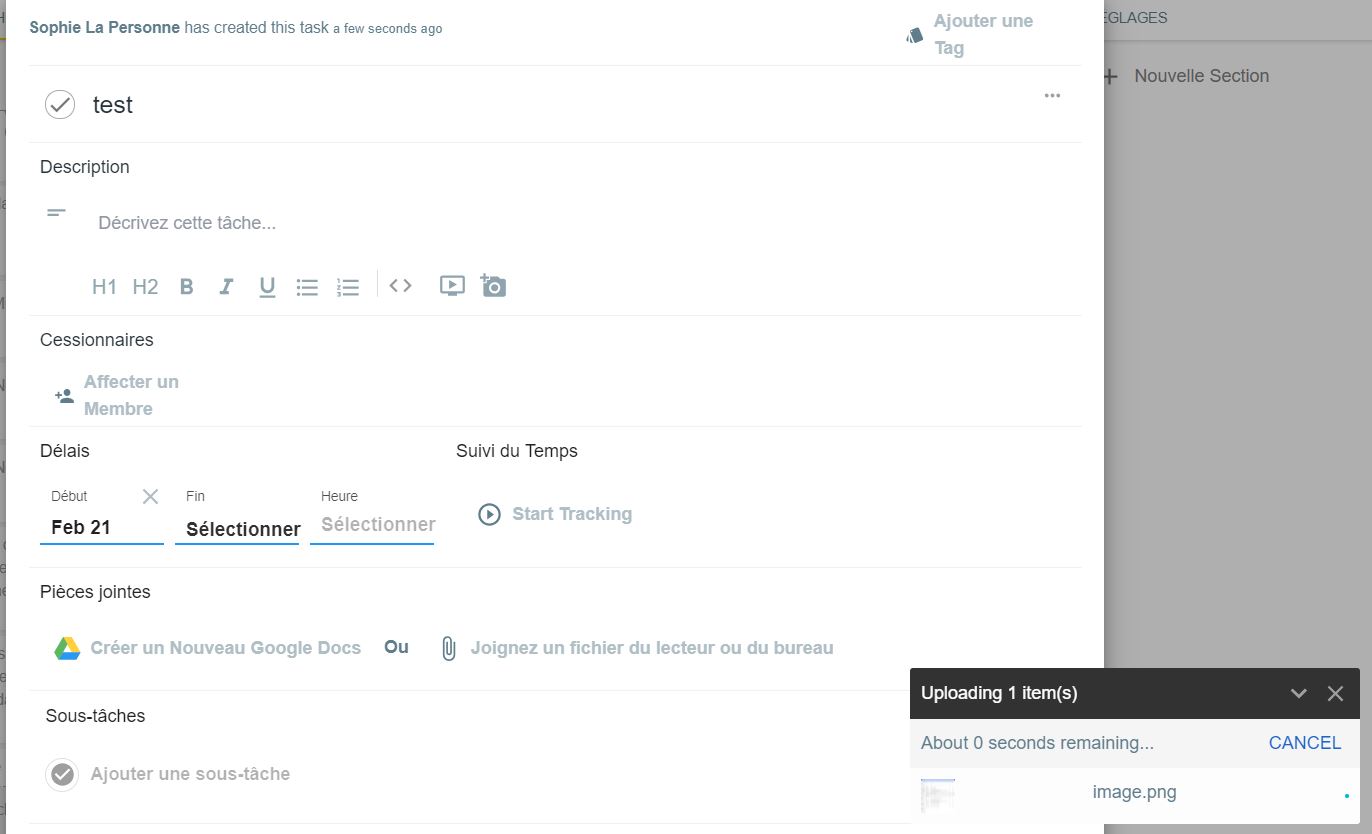The width and height of the screenshot is (1372, 834).
Task: Apply H1 heading formatting
Action: click(x=104, y=287)
